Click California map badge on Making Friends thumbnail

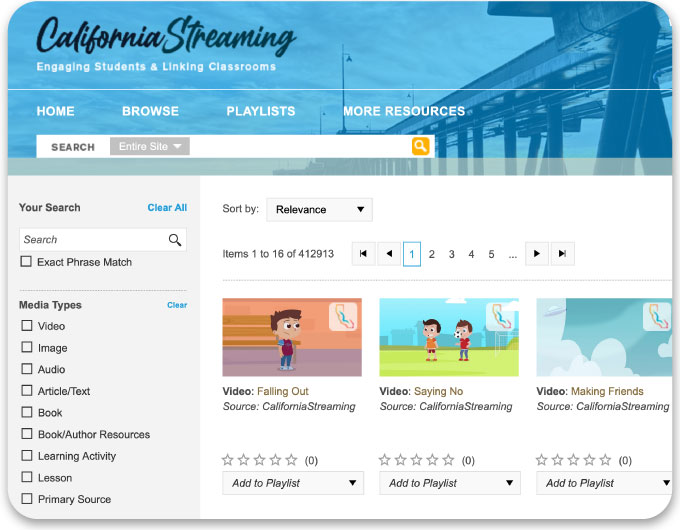click(x=657, y=317)
